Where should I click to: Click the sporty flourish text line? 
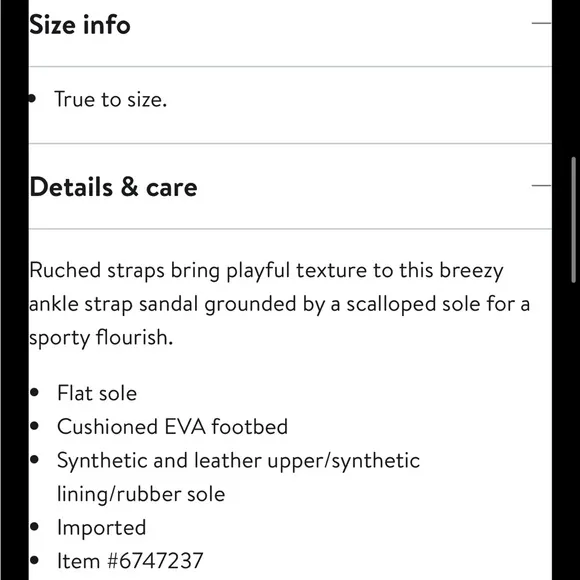click(101, 338)
